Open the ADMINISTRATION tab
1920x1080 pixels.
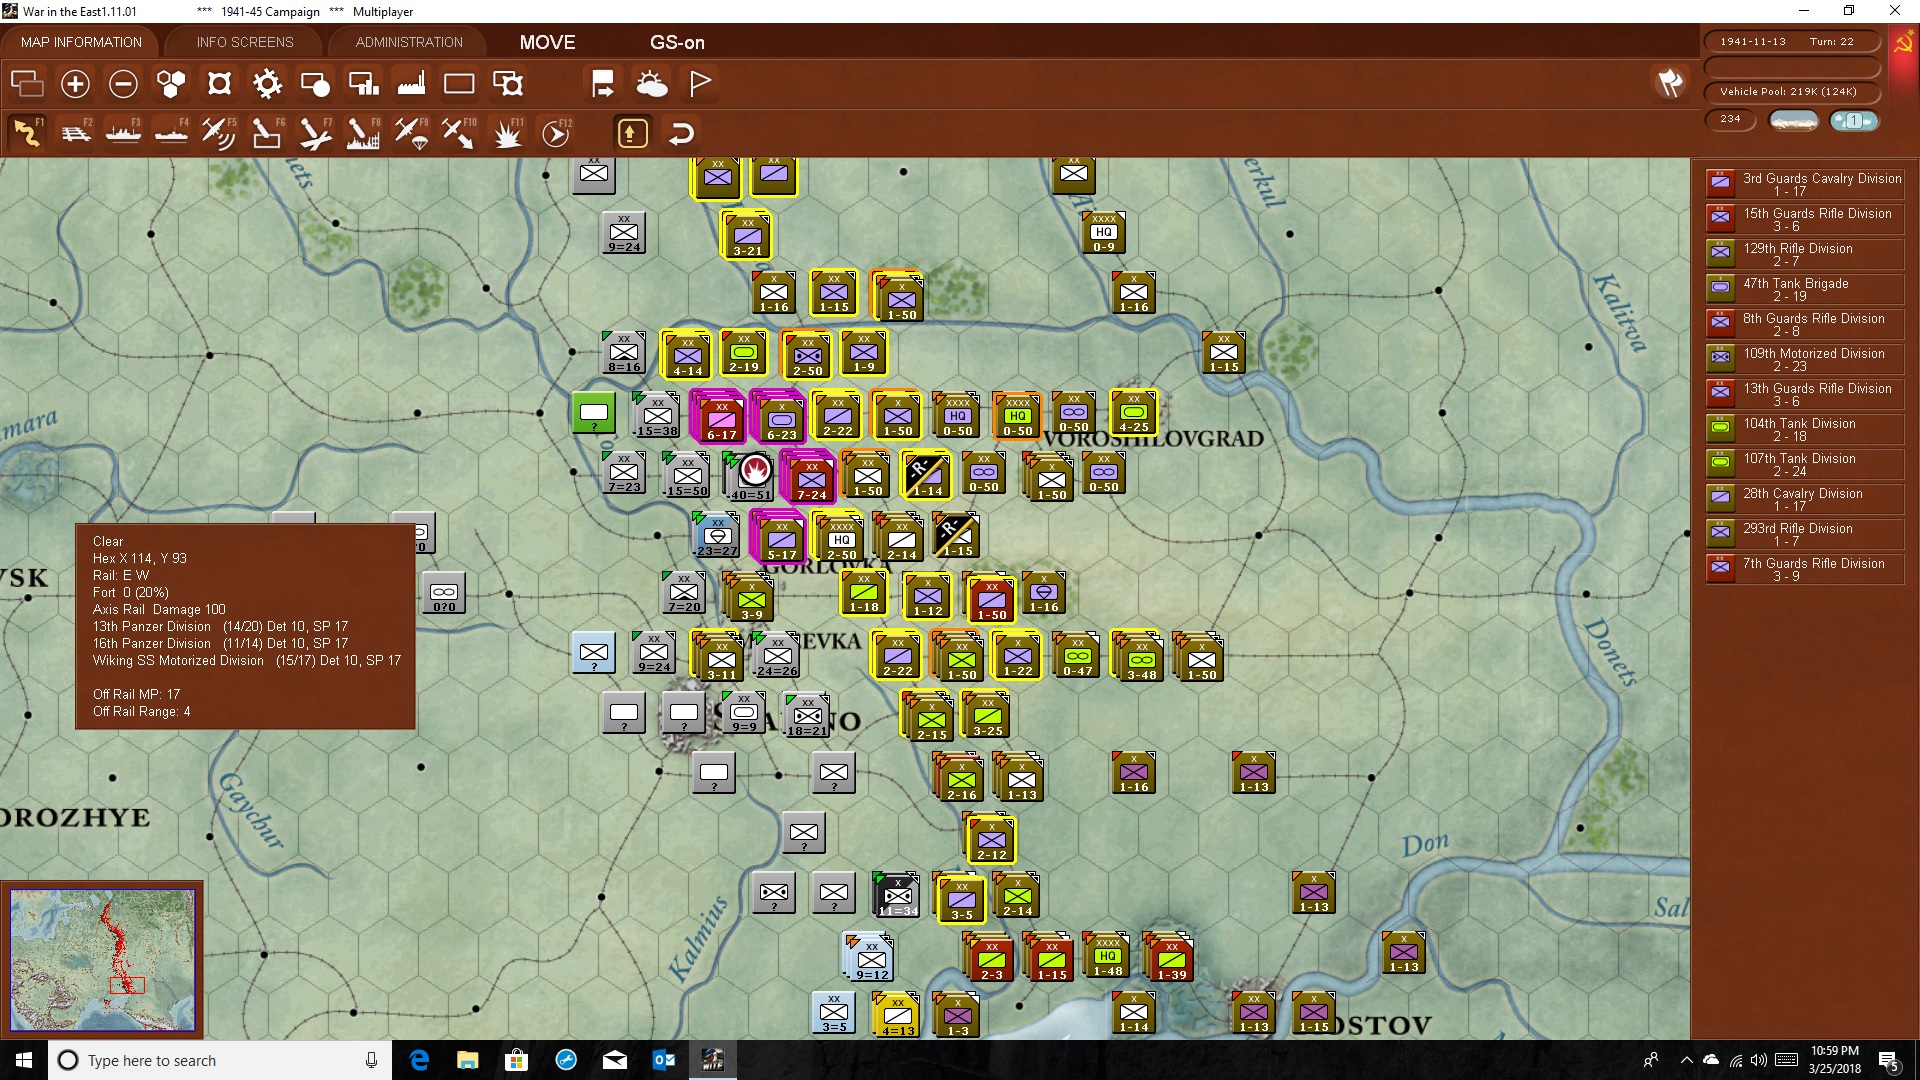coord(409,42)
